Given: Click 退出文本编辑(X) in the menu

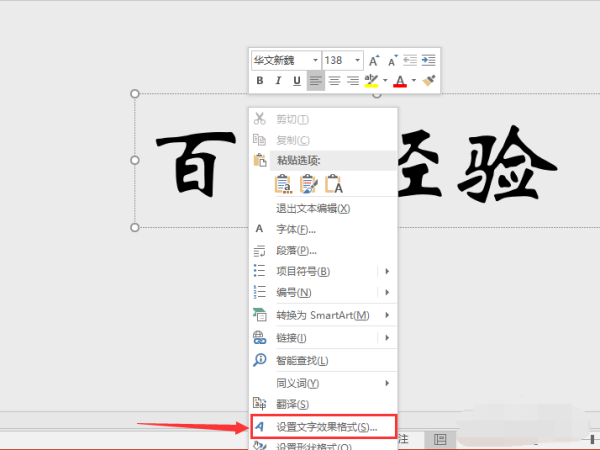Looking at the screenshot, I should 312,208.
